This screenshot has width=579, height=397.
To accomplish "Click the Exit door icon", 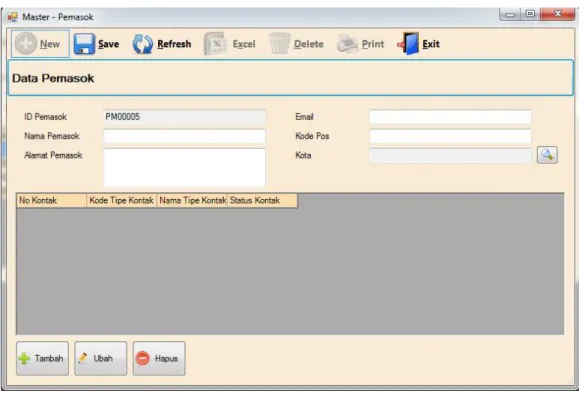I will pyautogui.click(x=408, y=44).
